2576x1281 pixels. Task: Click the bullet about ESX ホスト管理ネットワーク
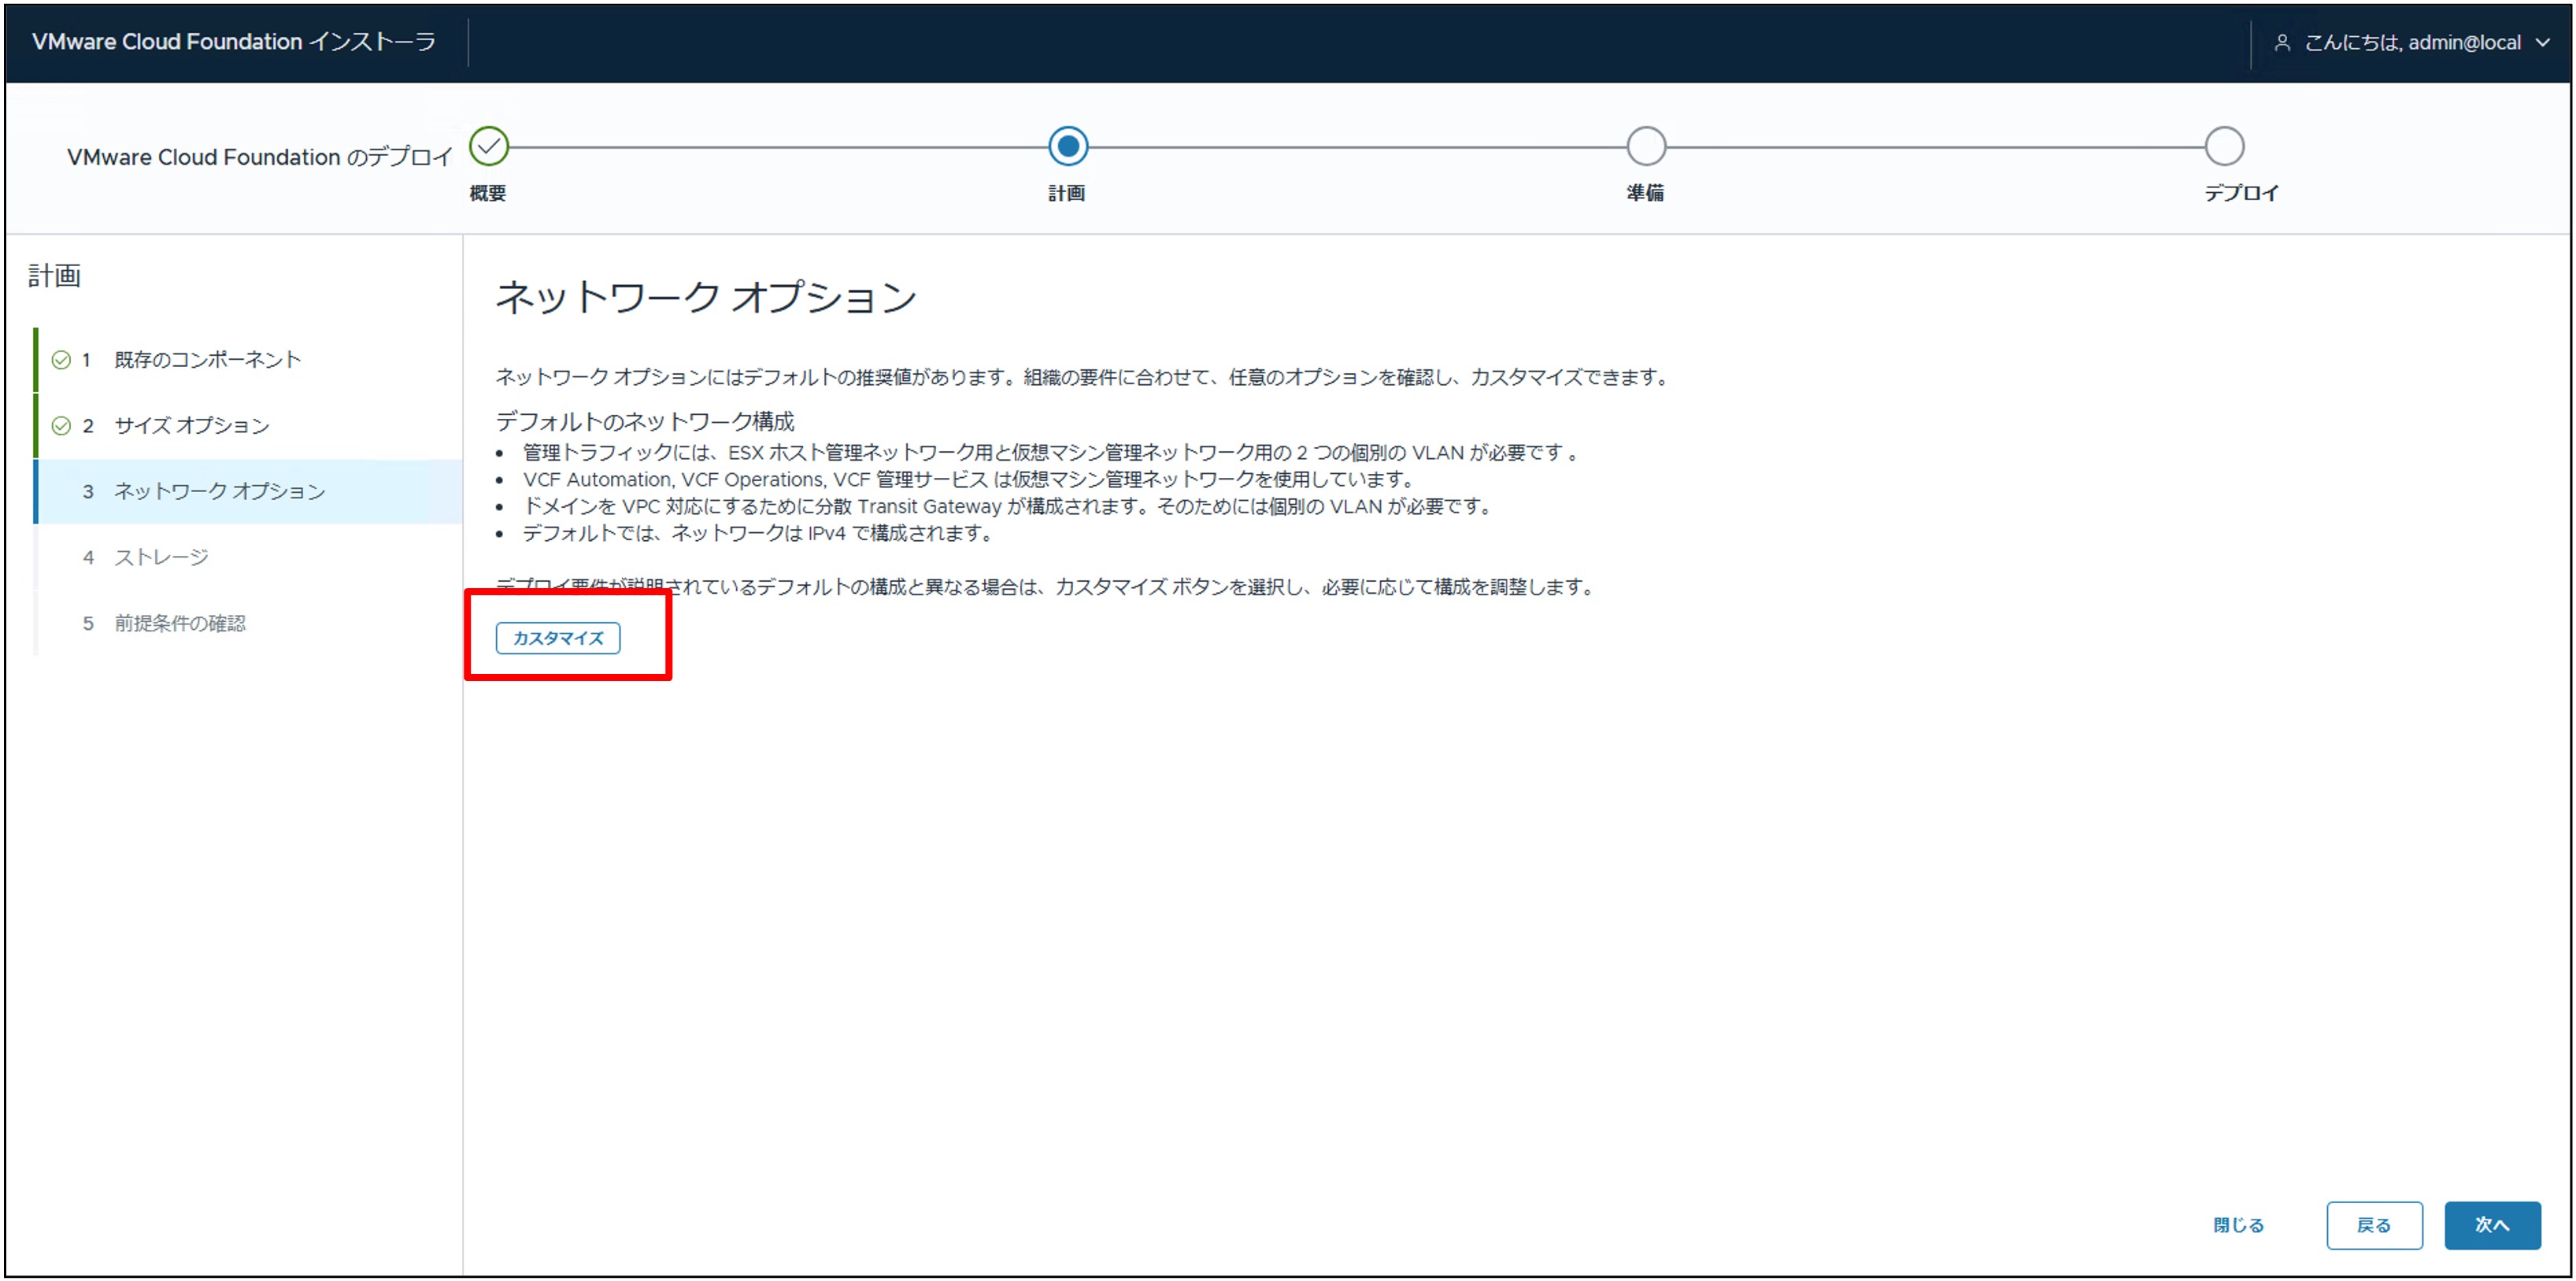tap(1051, 452)
